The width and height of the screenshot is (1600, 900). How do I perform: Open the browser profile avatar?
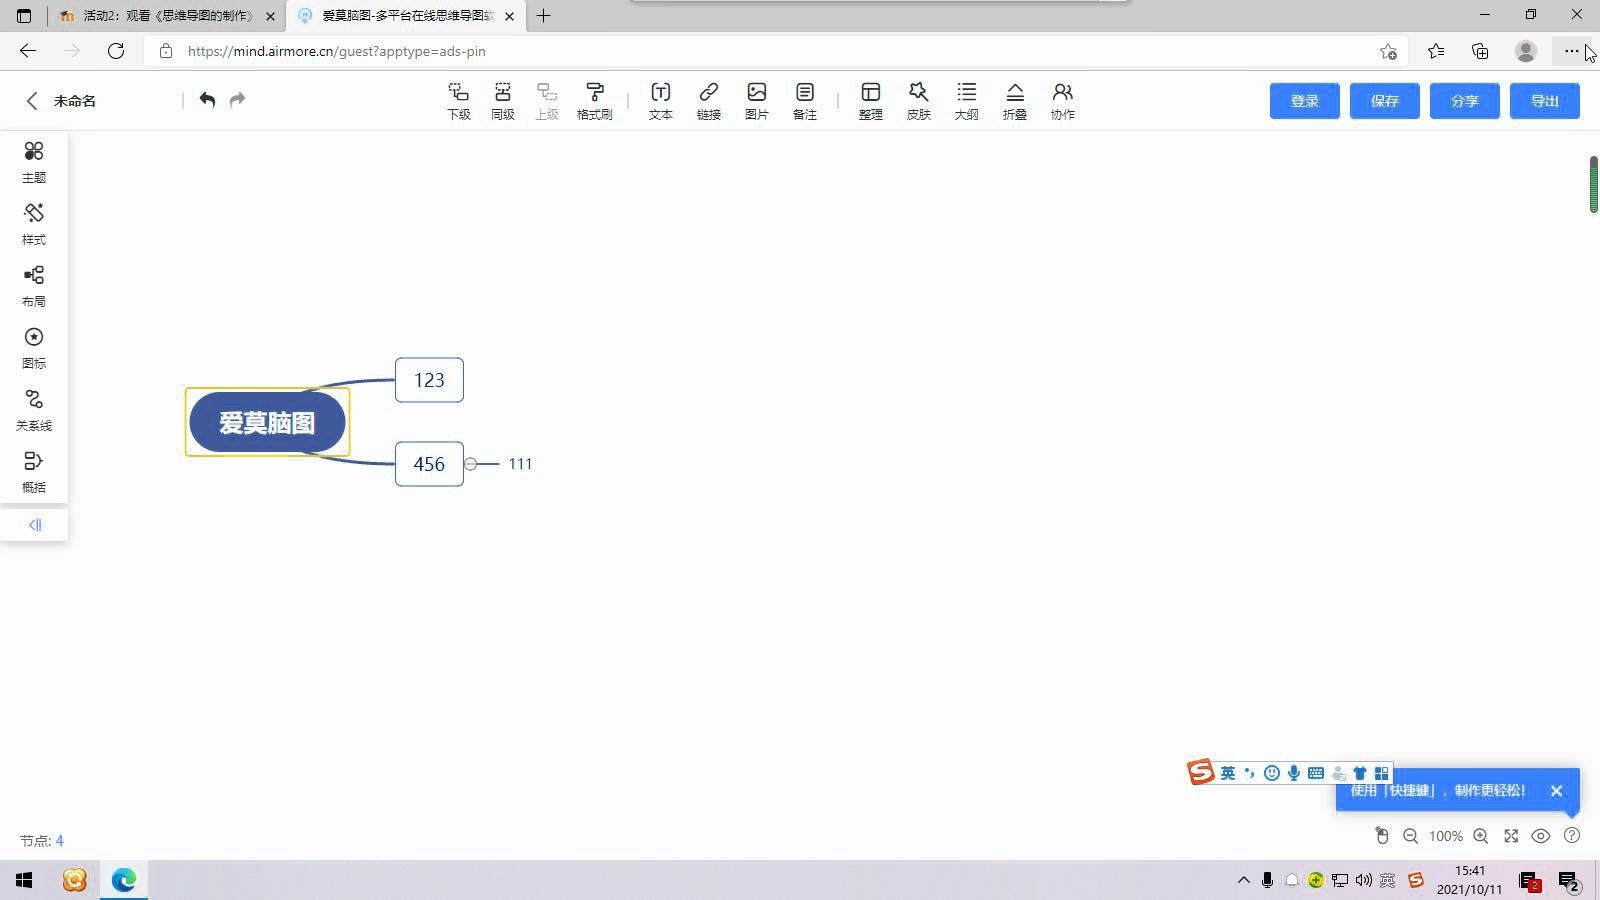pyautogui.click(x=1526, y=51)
